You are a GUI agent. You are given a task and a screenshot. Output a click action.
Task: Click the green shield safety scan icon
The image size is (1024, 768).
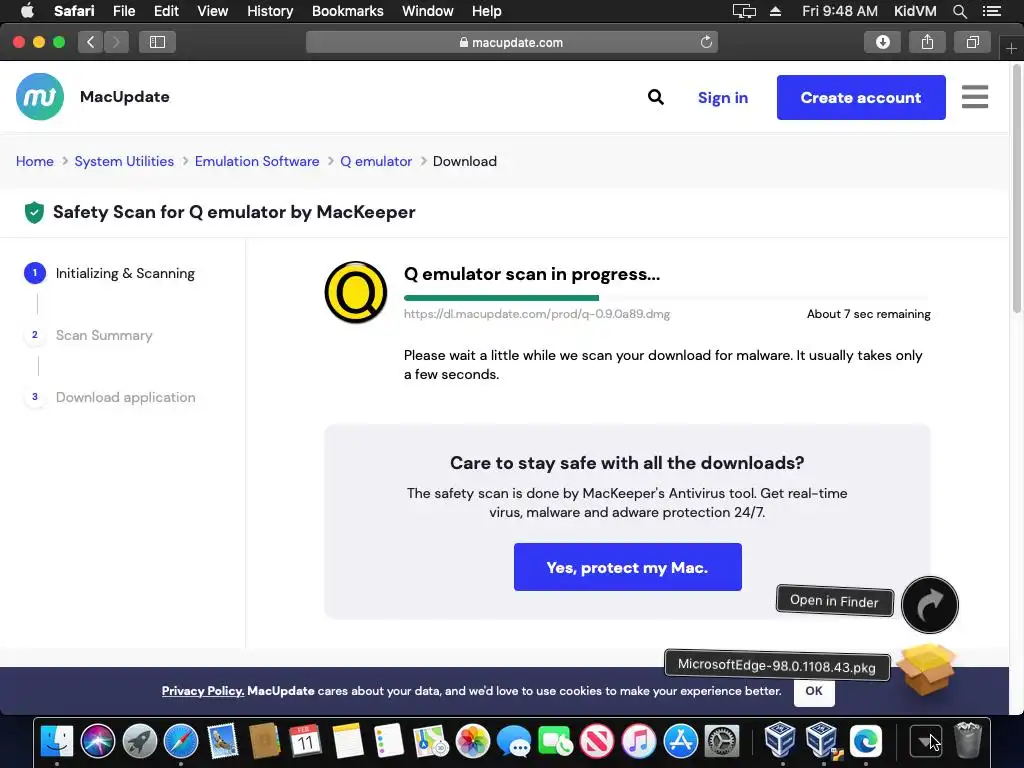coord(34,212)
